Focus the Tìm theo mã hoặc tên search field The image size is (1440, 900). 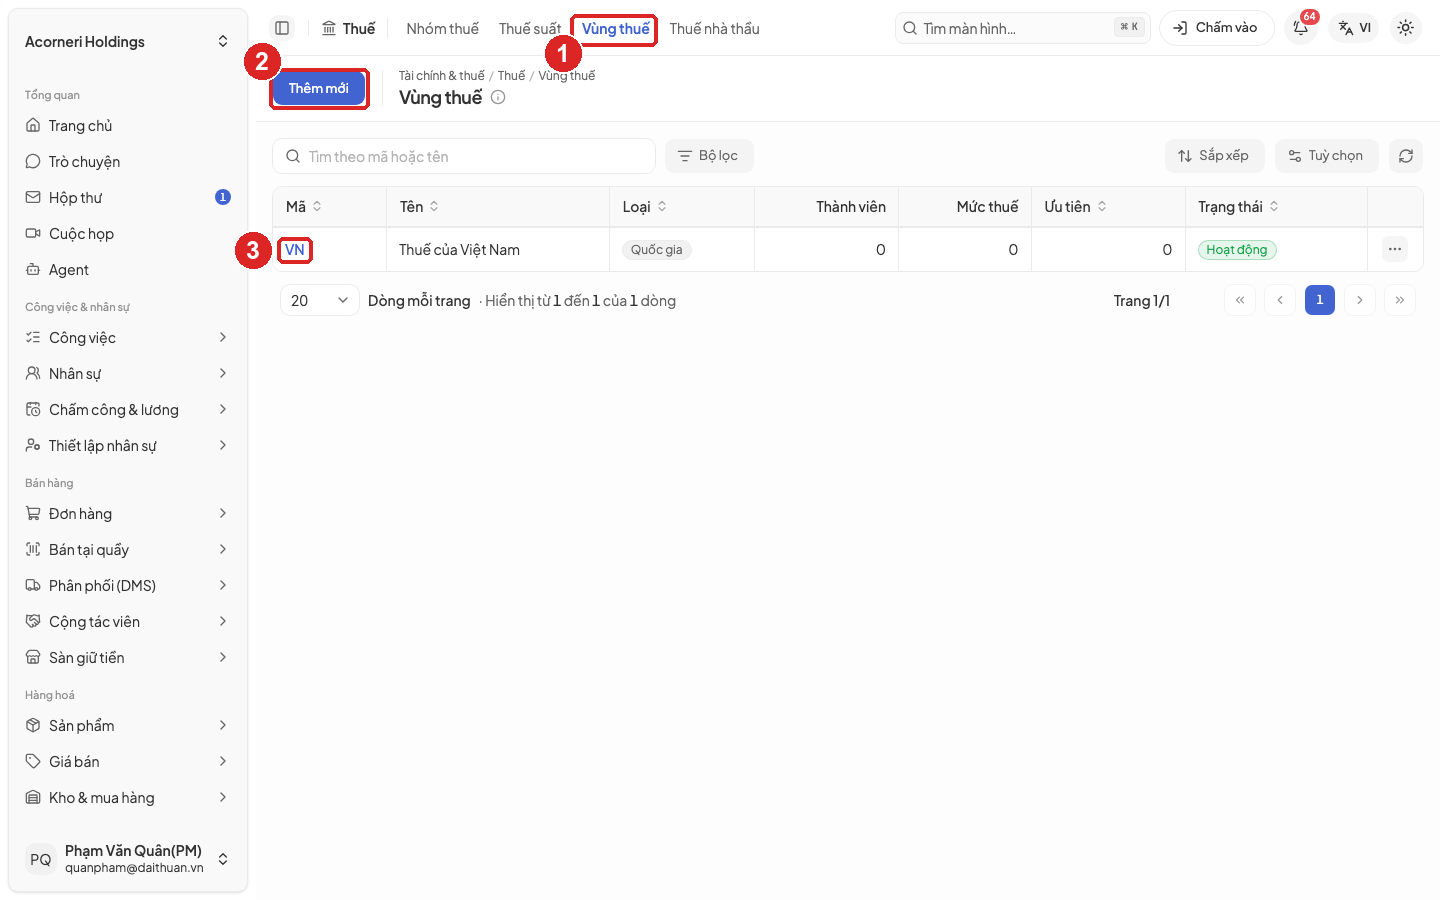click(464, 156)
